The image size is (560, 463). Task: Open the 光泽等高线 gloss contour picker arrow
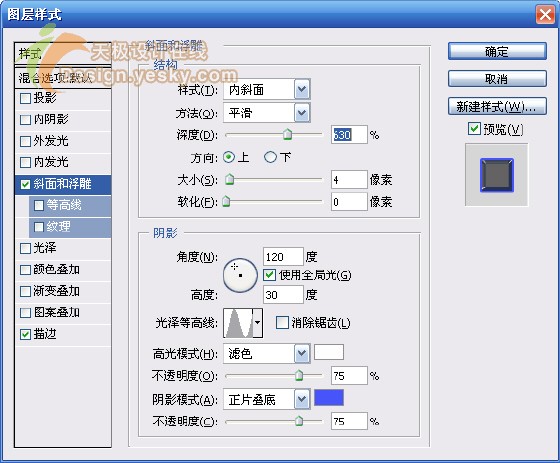258,323
